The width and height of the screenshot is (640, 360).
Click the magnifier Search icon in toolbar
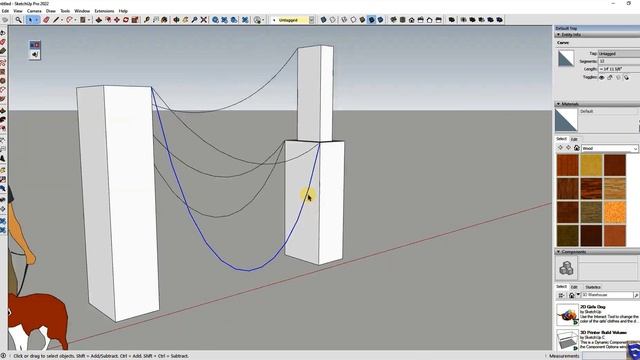coord(18,20)
